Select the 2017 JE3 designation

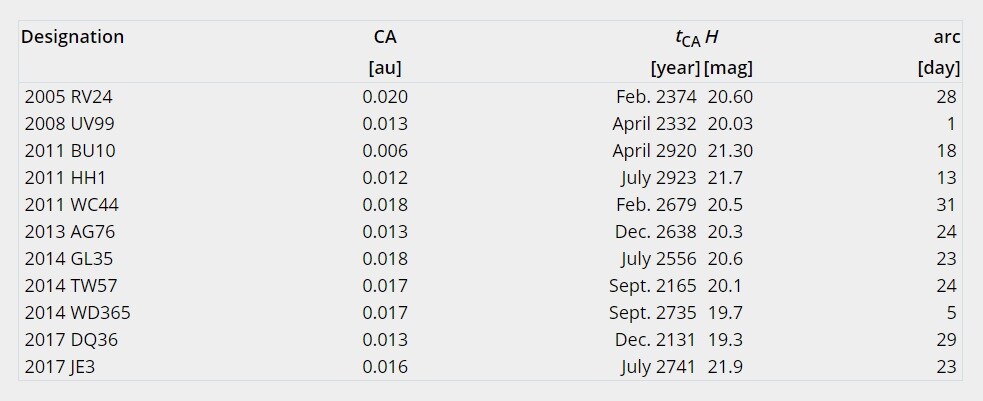pos(60,367)
